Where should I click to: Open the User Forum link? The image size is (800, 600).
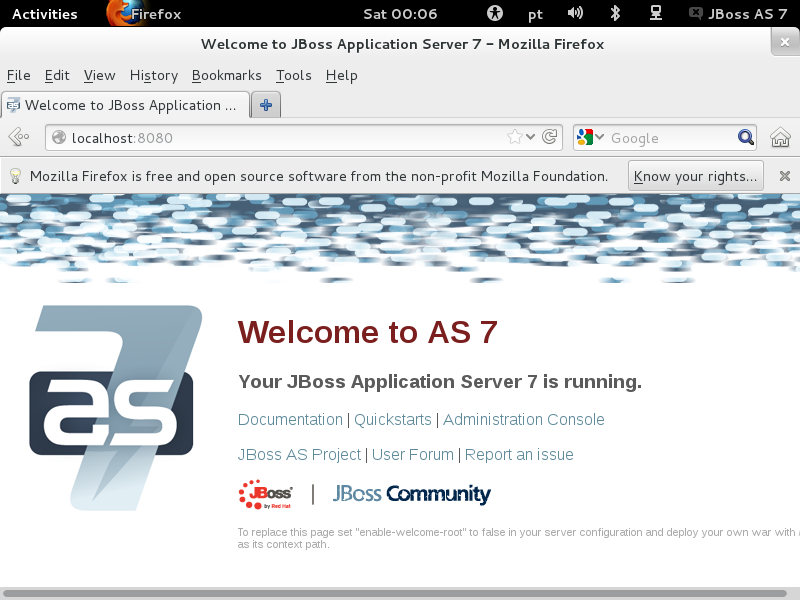click(x=413, y=454)
